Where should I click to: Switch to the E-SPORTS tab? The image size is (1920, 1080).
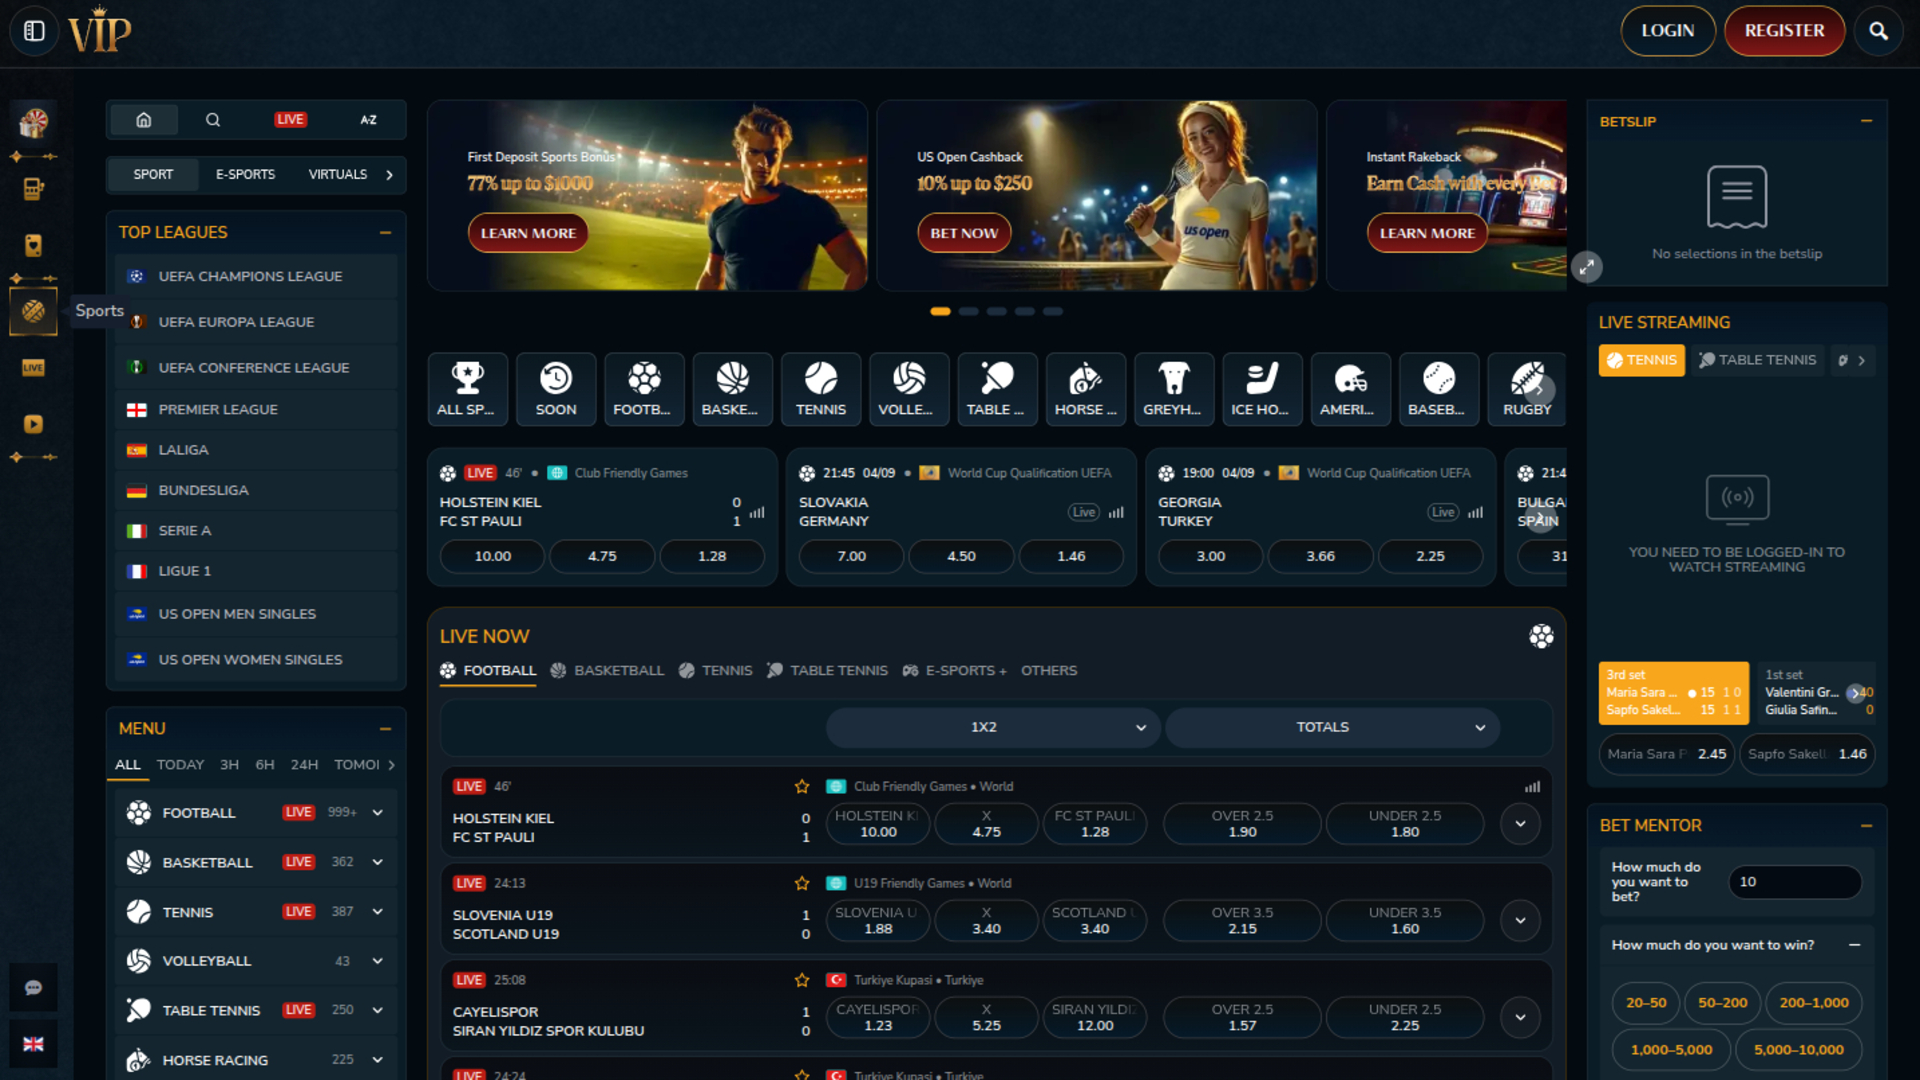244,174
